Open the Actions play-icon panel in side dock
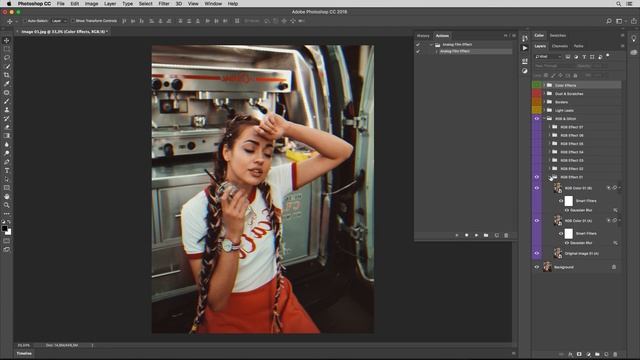 525,48
